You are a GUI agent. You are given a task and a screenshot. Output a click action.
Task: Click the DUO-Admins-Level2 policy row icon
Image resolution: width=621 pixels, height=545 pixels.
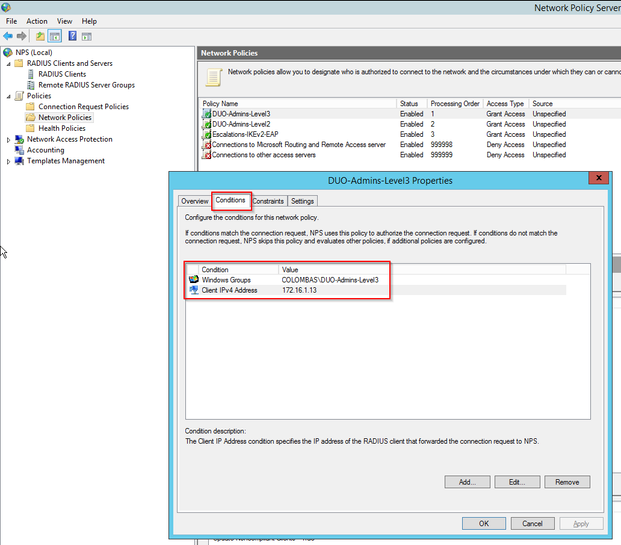(206, 124)
